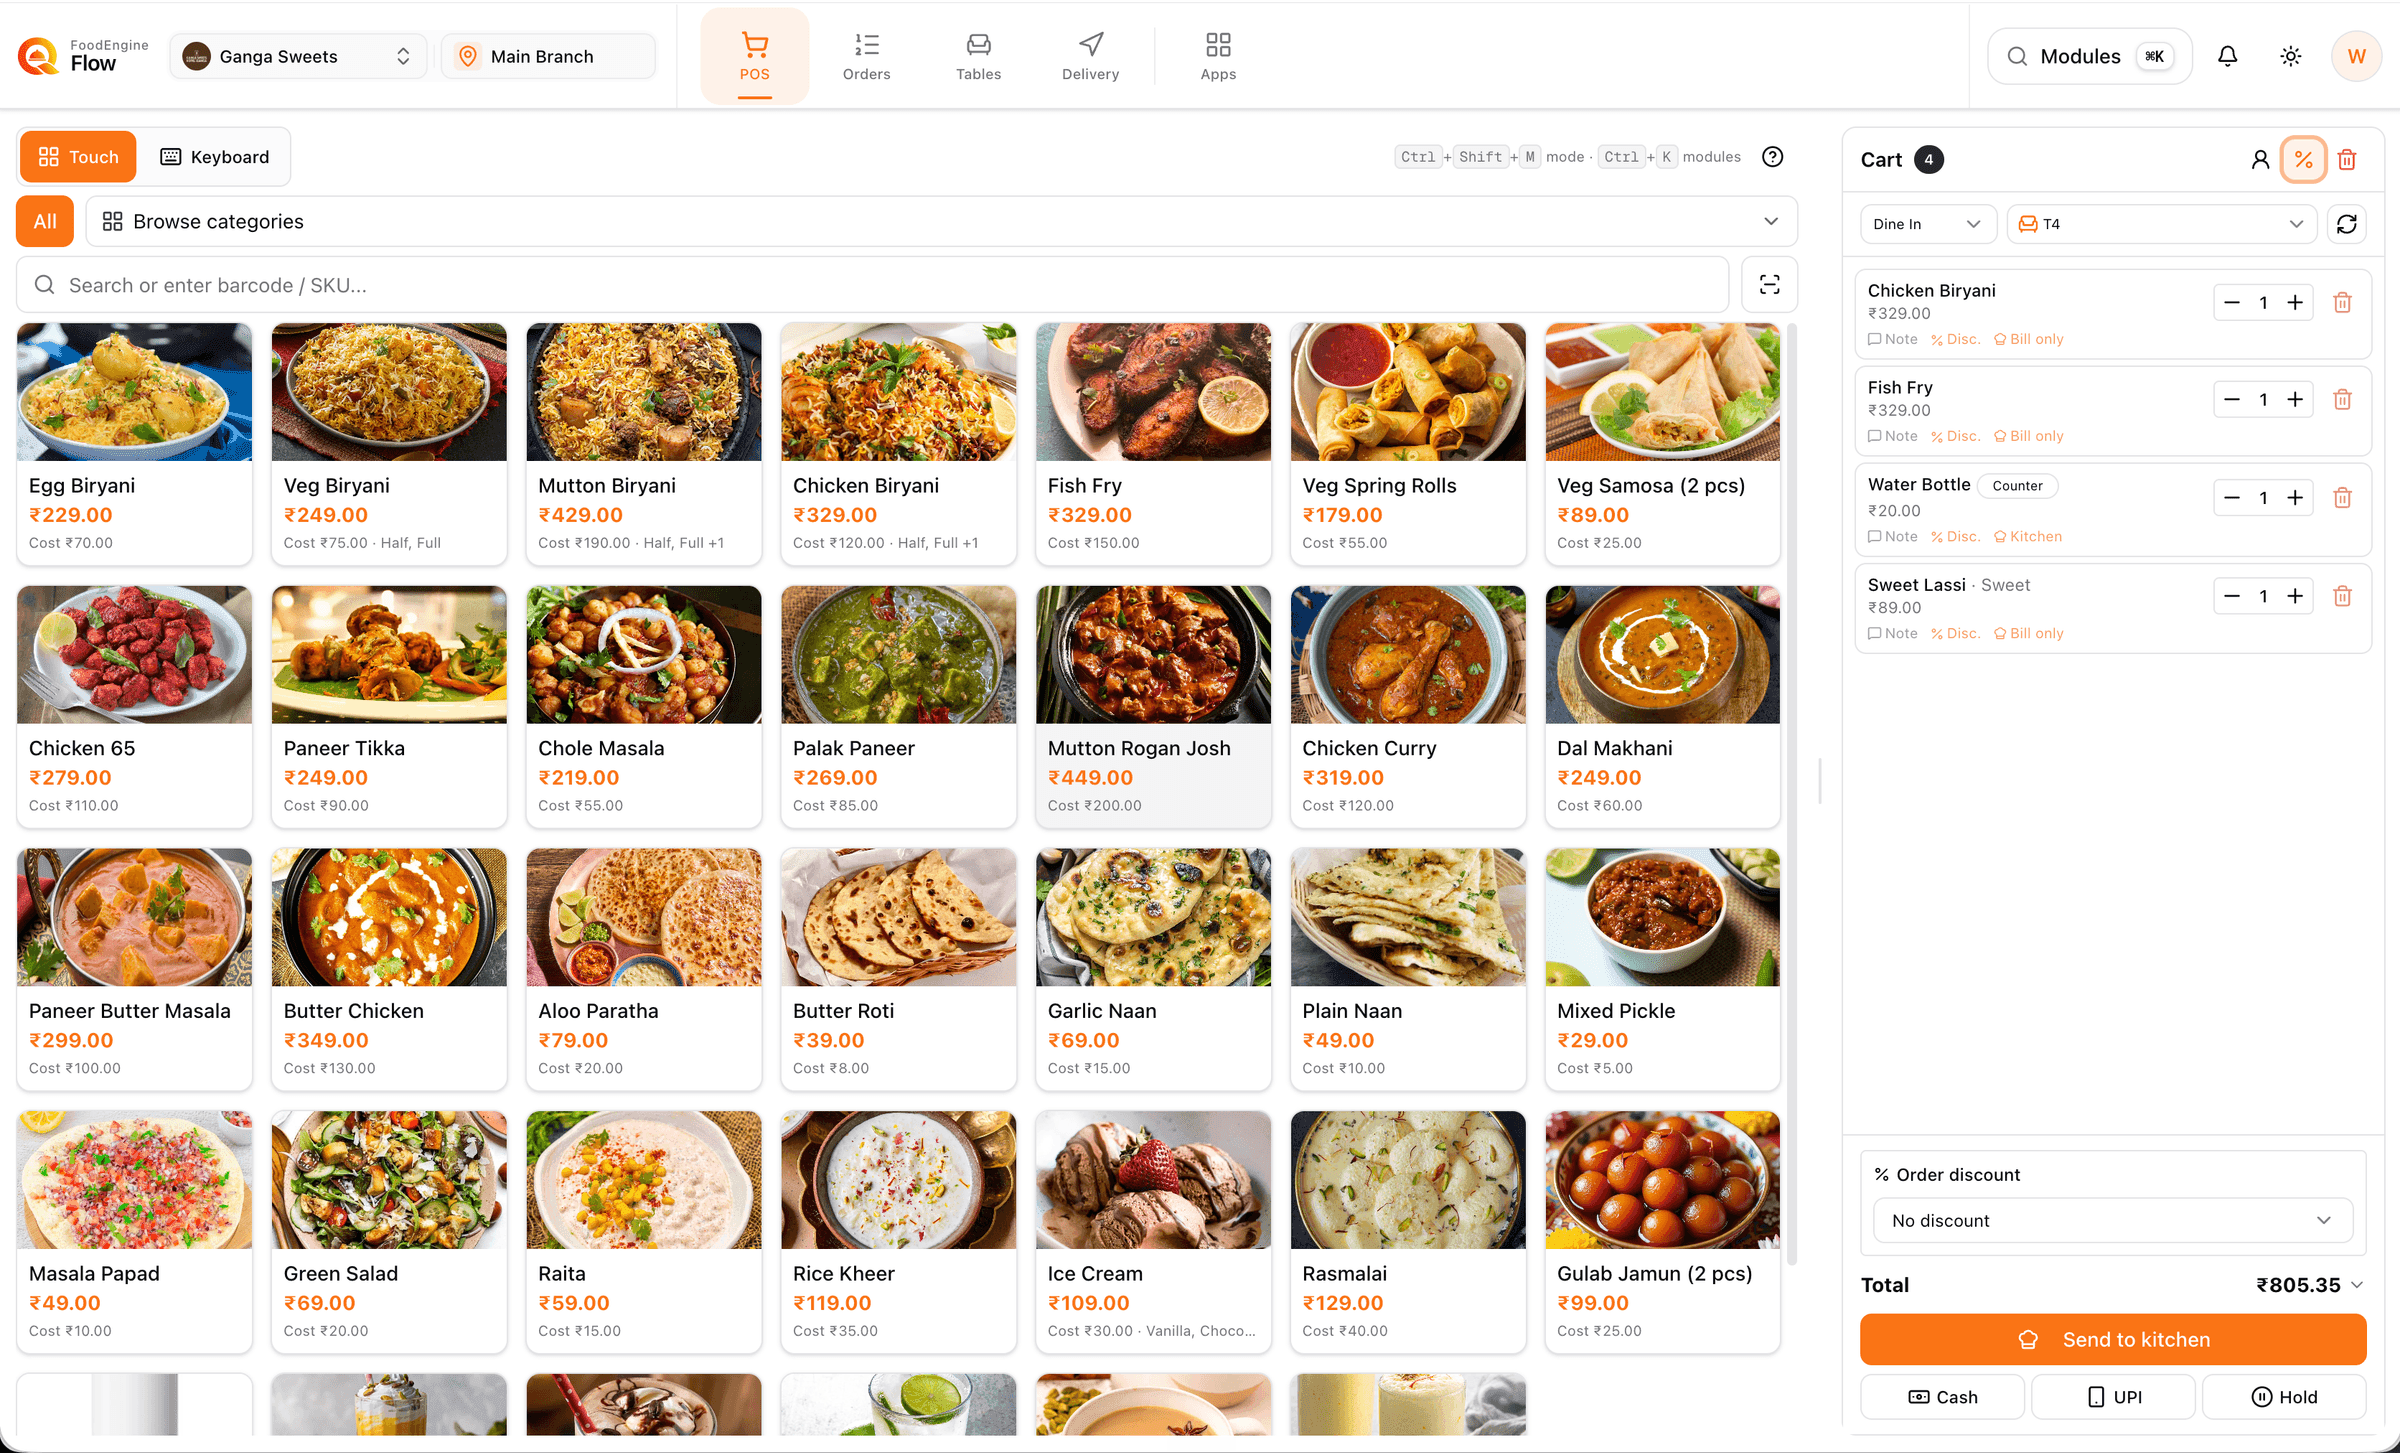Select the All categories filter
The image size is (2400, 1453).
point(45,221)
